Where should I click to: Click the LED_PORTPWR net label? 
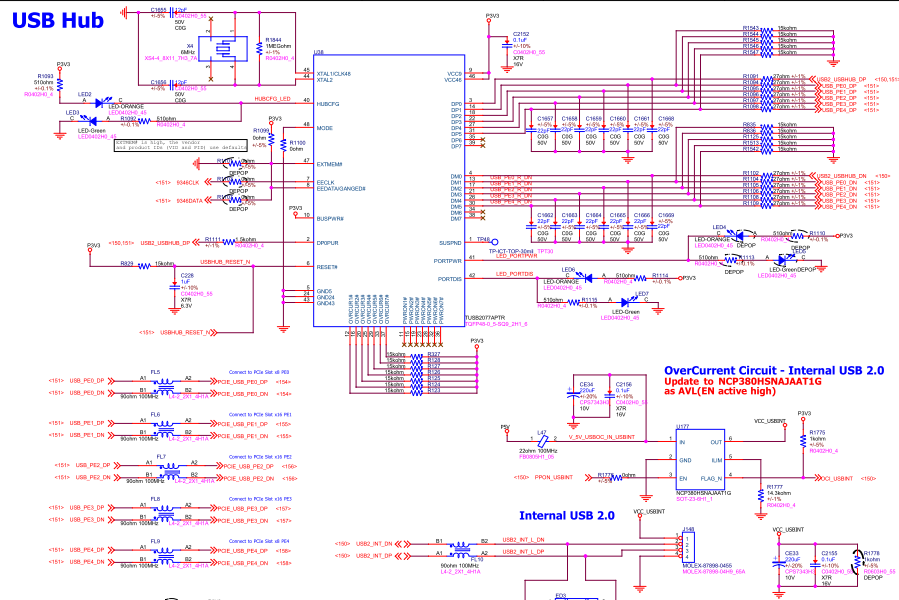click(x=517, y=256)
